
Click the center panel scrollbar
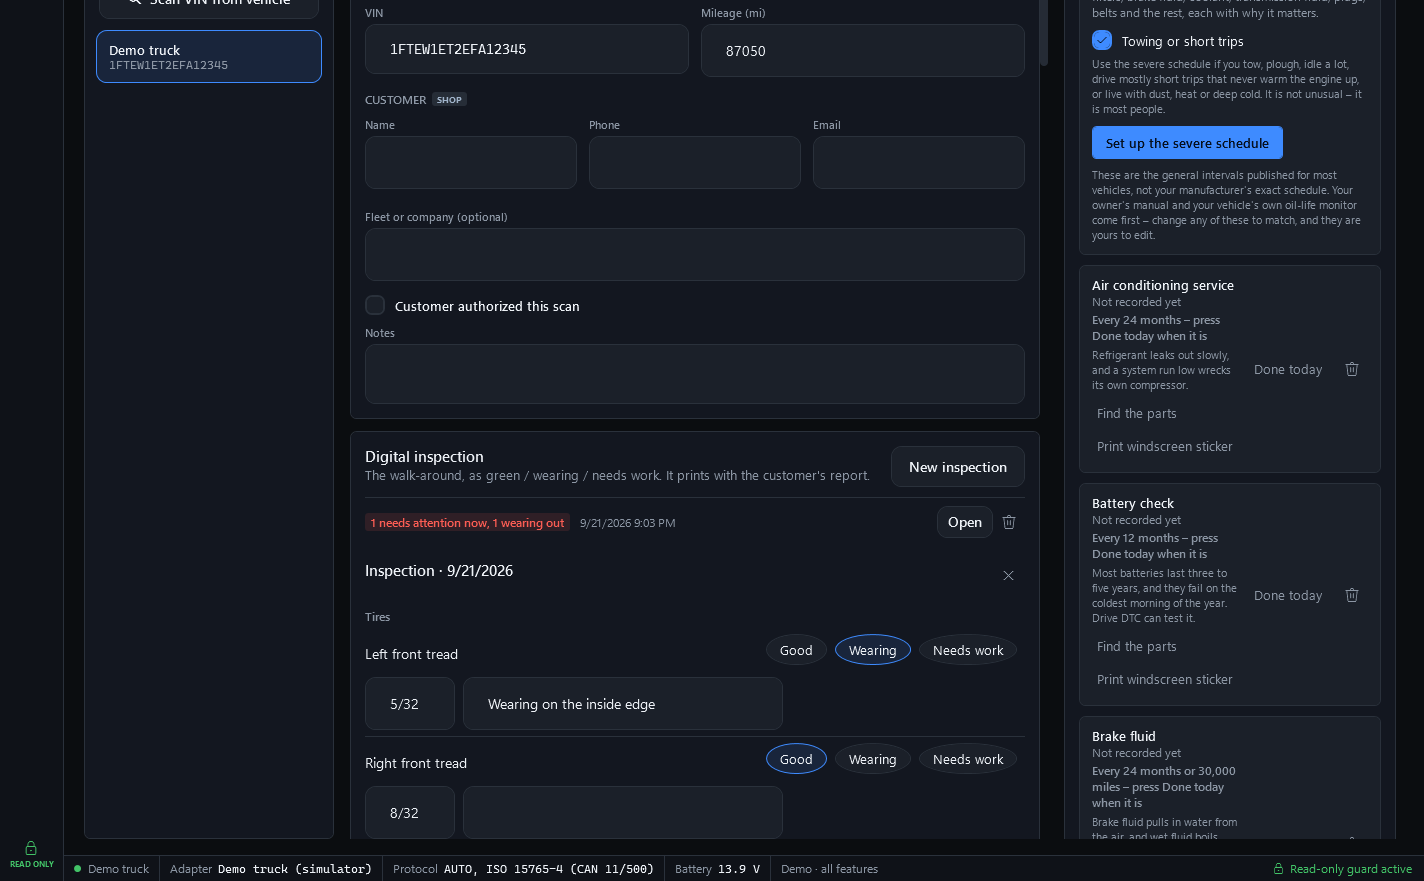click(1044, 32)
